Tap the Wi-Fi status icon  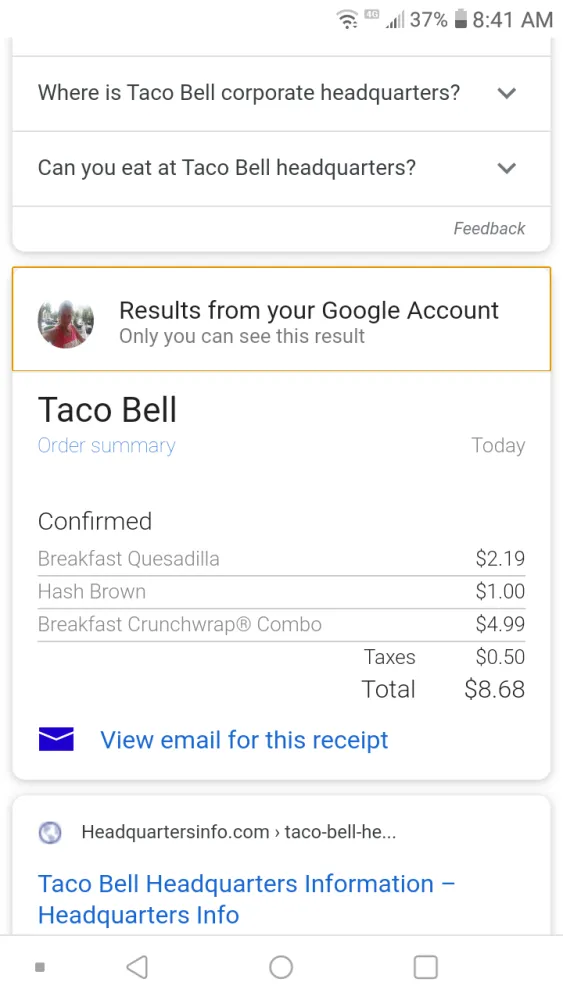point(347,20)
